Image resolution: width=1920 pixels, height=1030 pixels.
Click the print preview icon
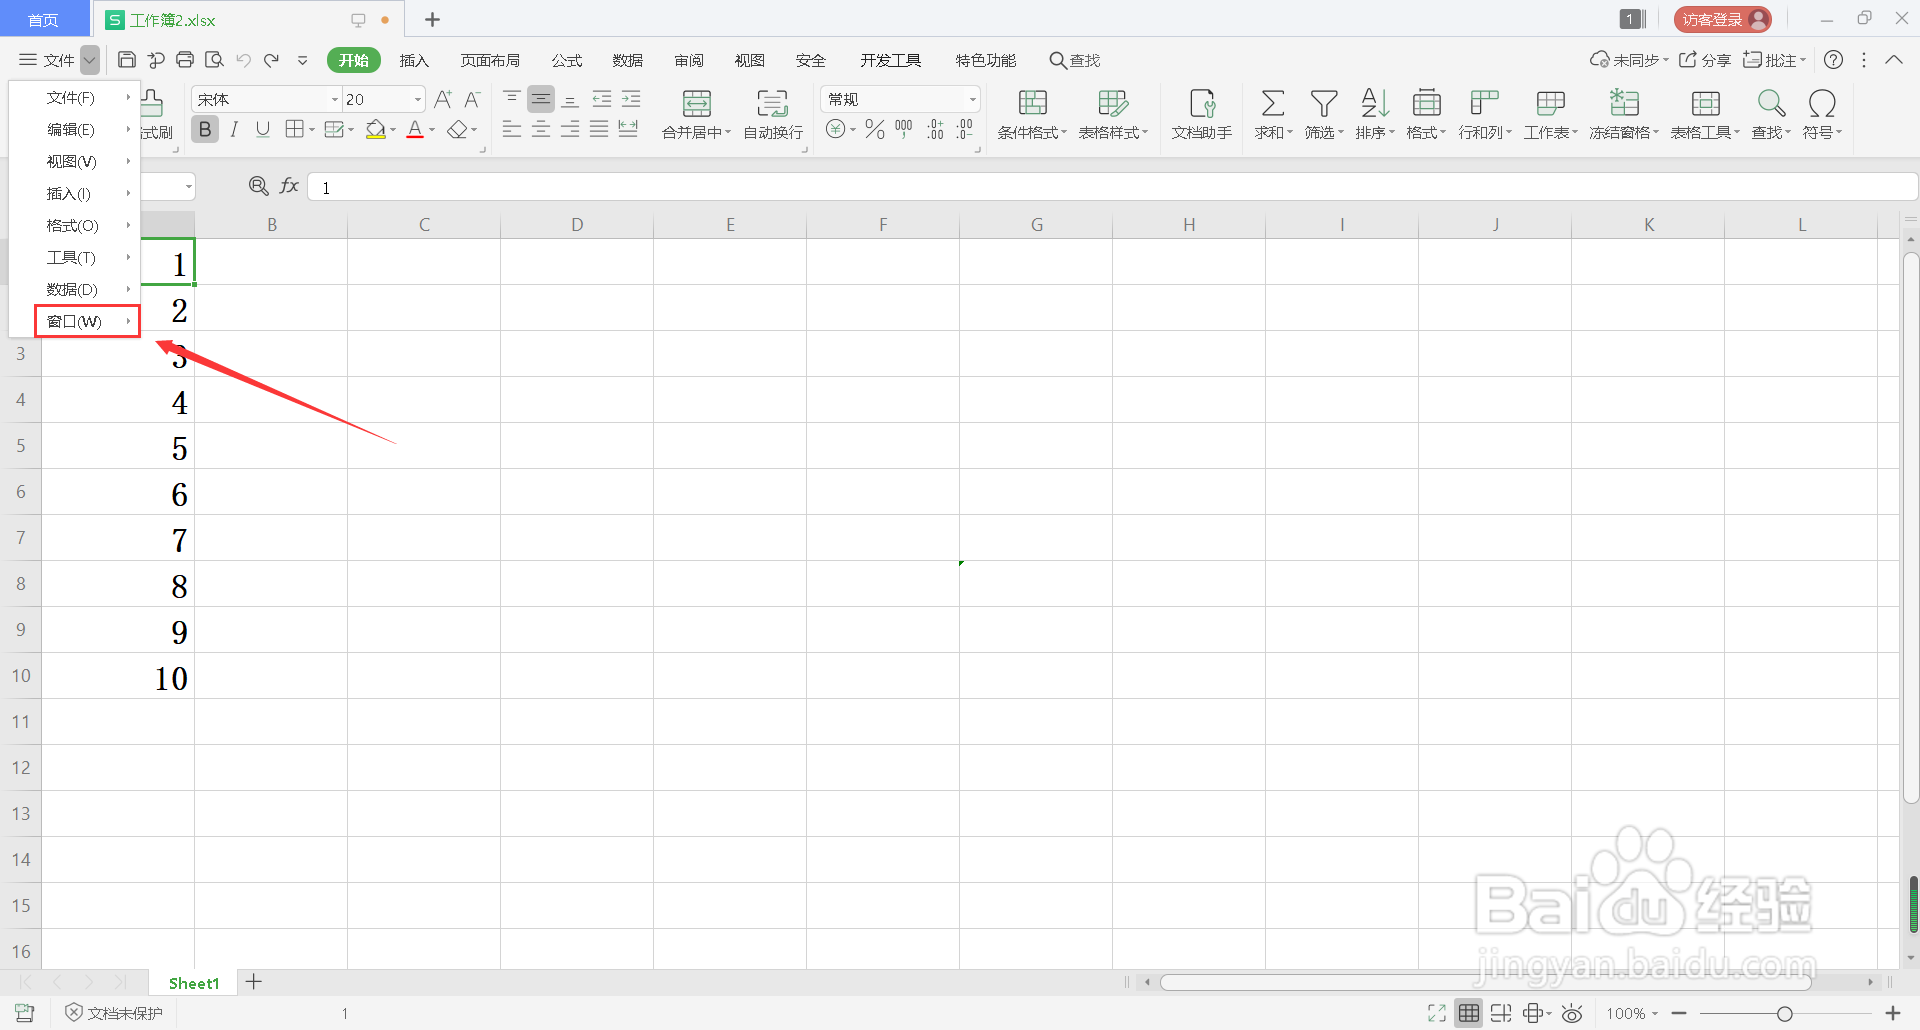click(214, 60)
